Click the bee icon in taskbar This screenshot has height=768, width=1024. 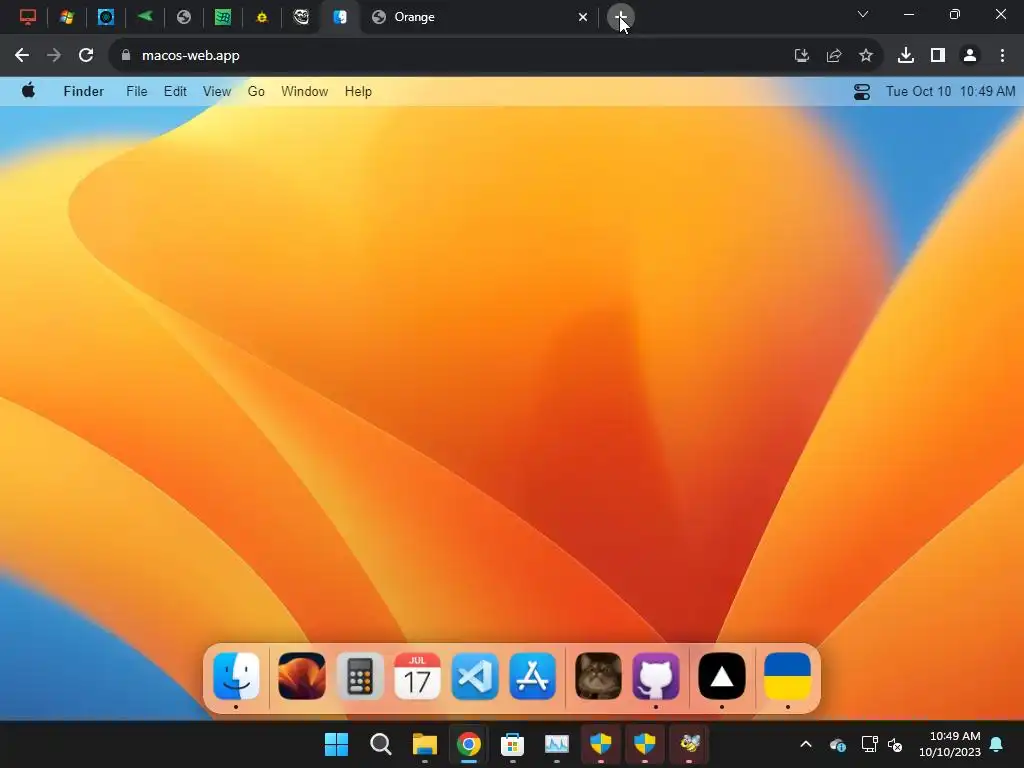point(690,744)
